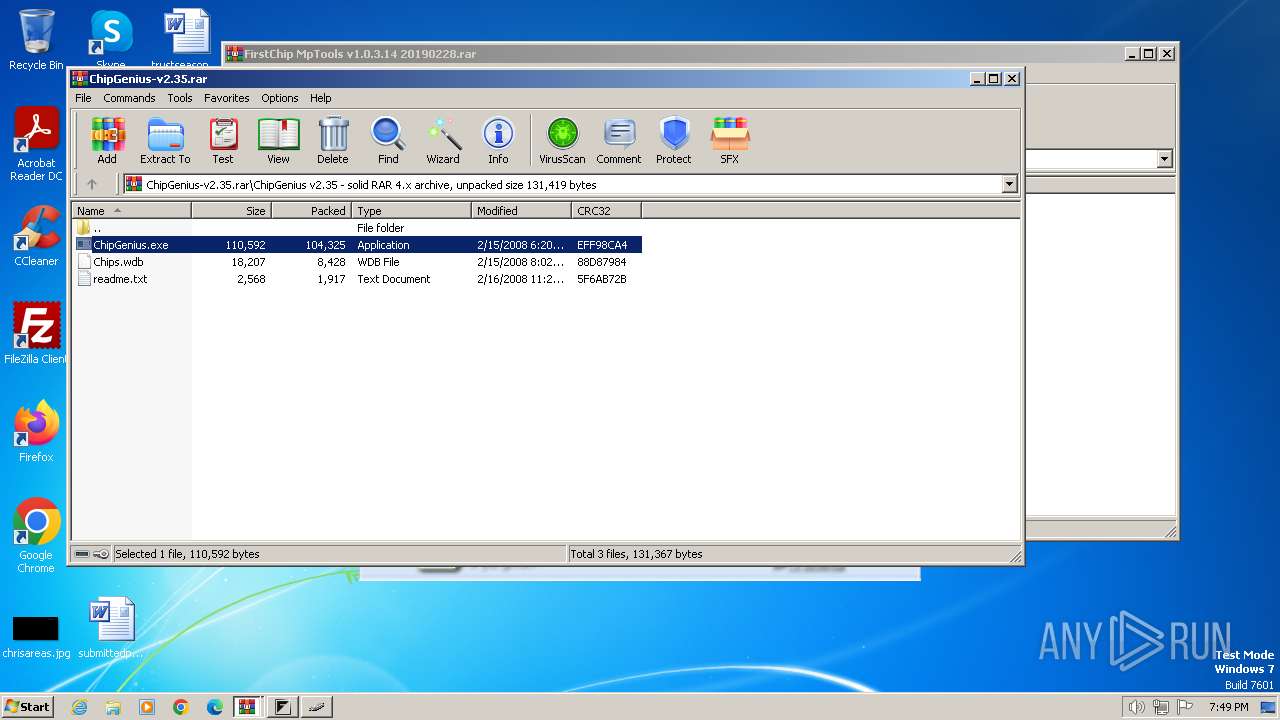Click volume speaker tray icon
The width and height of the screenshot is (1280, 720).
1136,707
